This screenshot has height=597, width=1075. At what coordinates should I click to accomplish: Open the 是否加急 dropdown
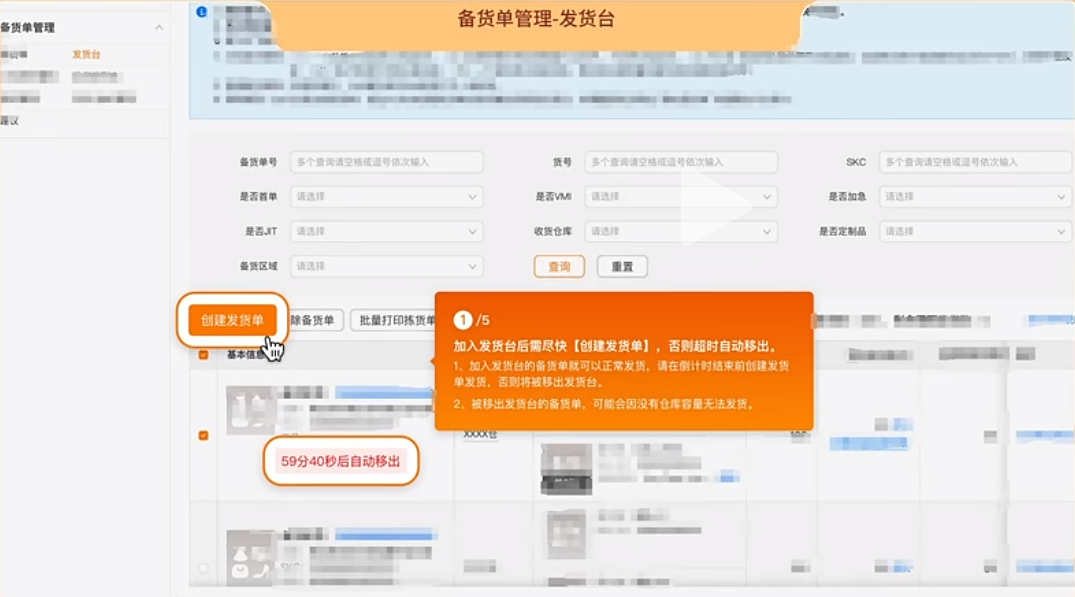click(975, 197)
